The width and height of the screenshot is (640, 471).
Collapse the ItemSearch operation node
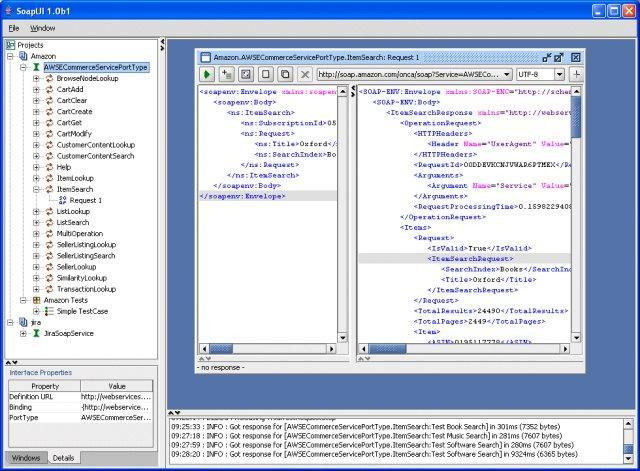click(x=36, y=189)
